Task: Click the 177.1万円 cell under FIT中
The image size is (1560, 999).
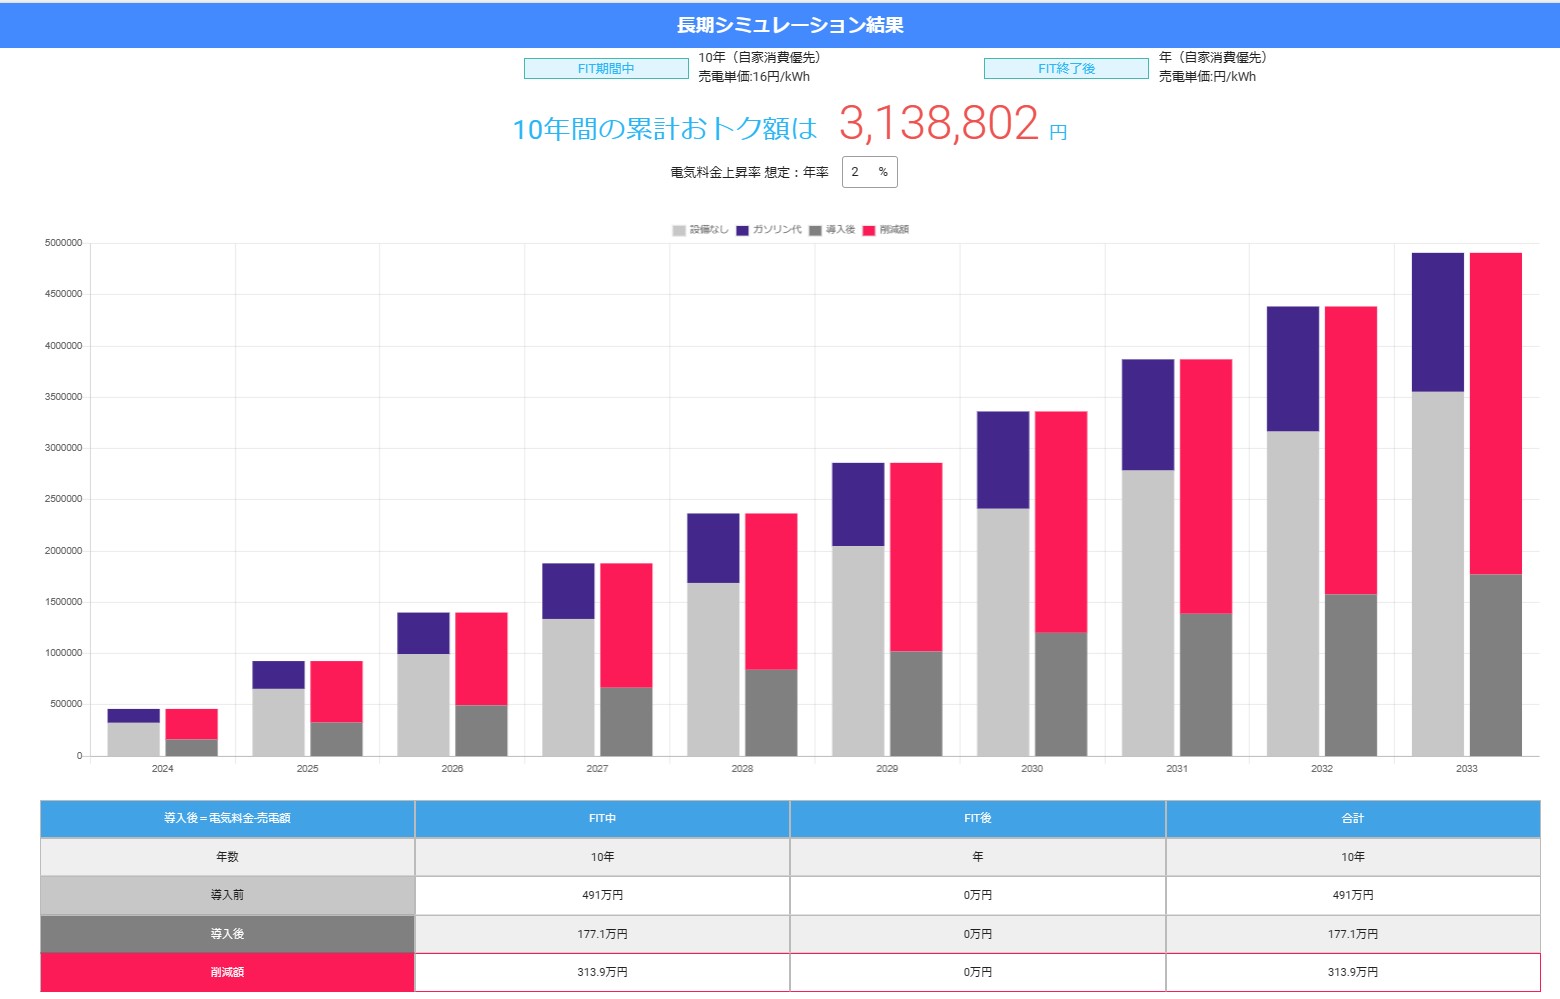Action: [x=602, y=934]
